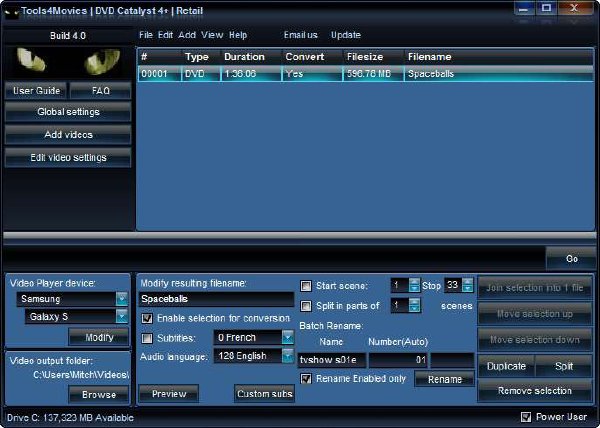Click the Go button
Screen dimensions: 600x428
(572, 259)
